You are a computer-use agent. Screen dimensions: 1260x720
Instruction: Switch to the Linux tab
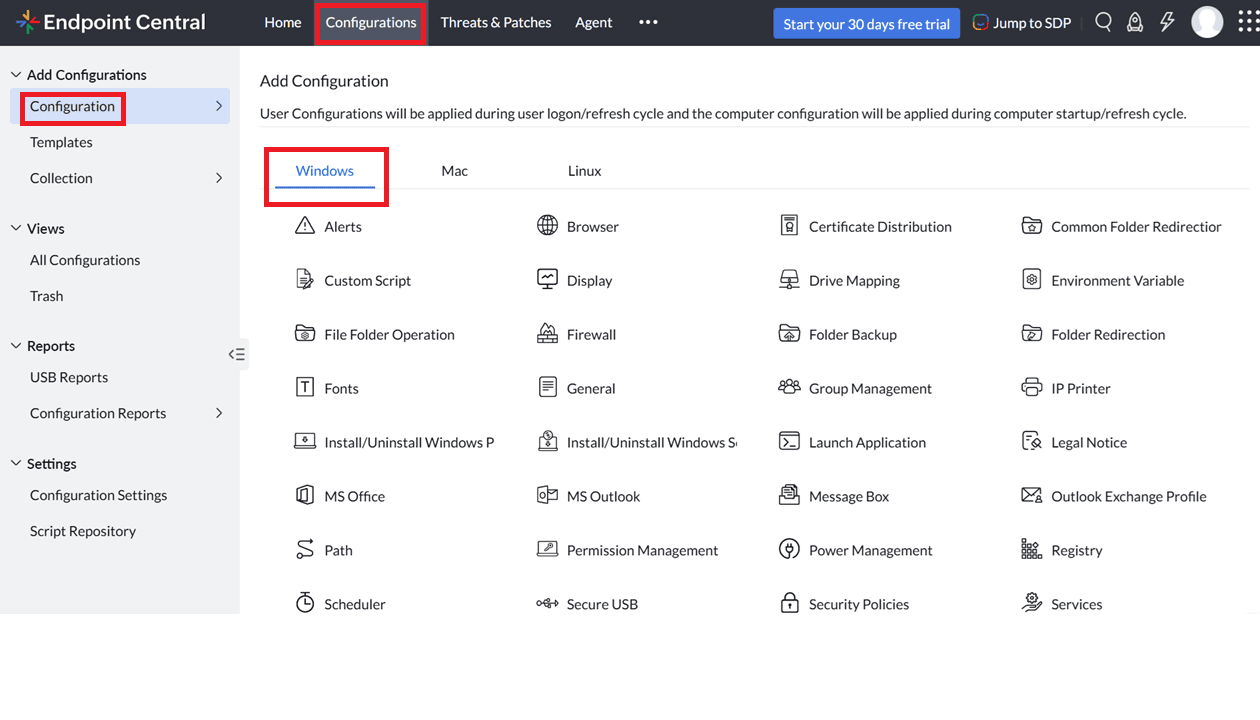pos(585,171)
